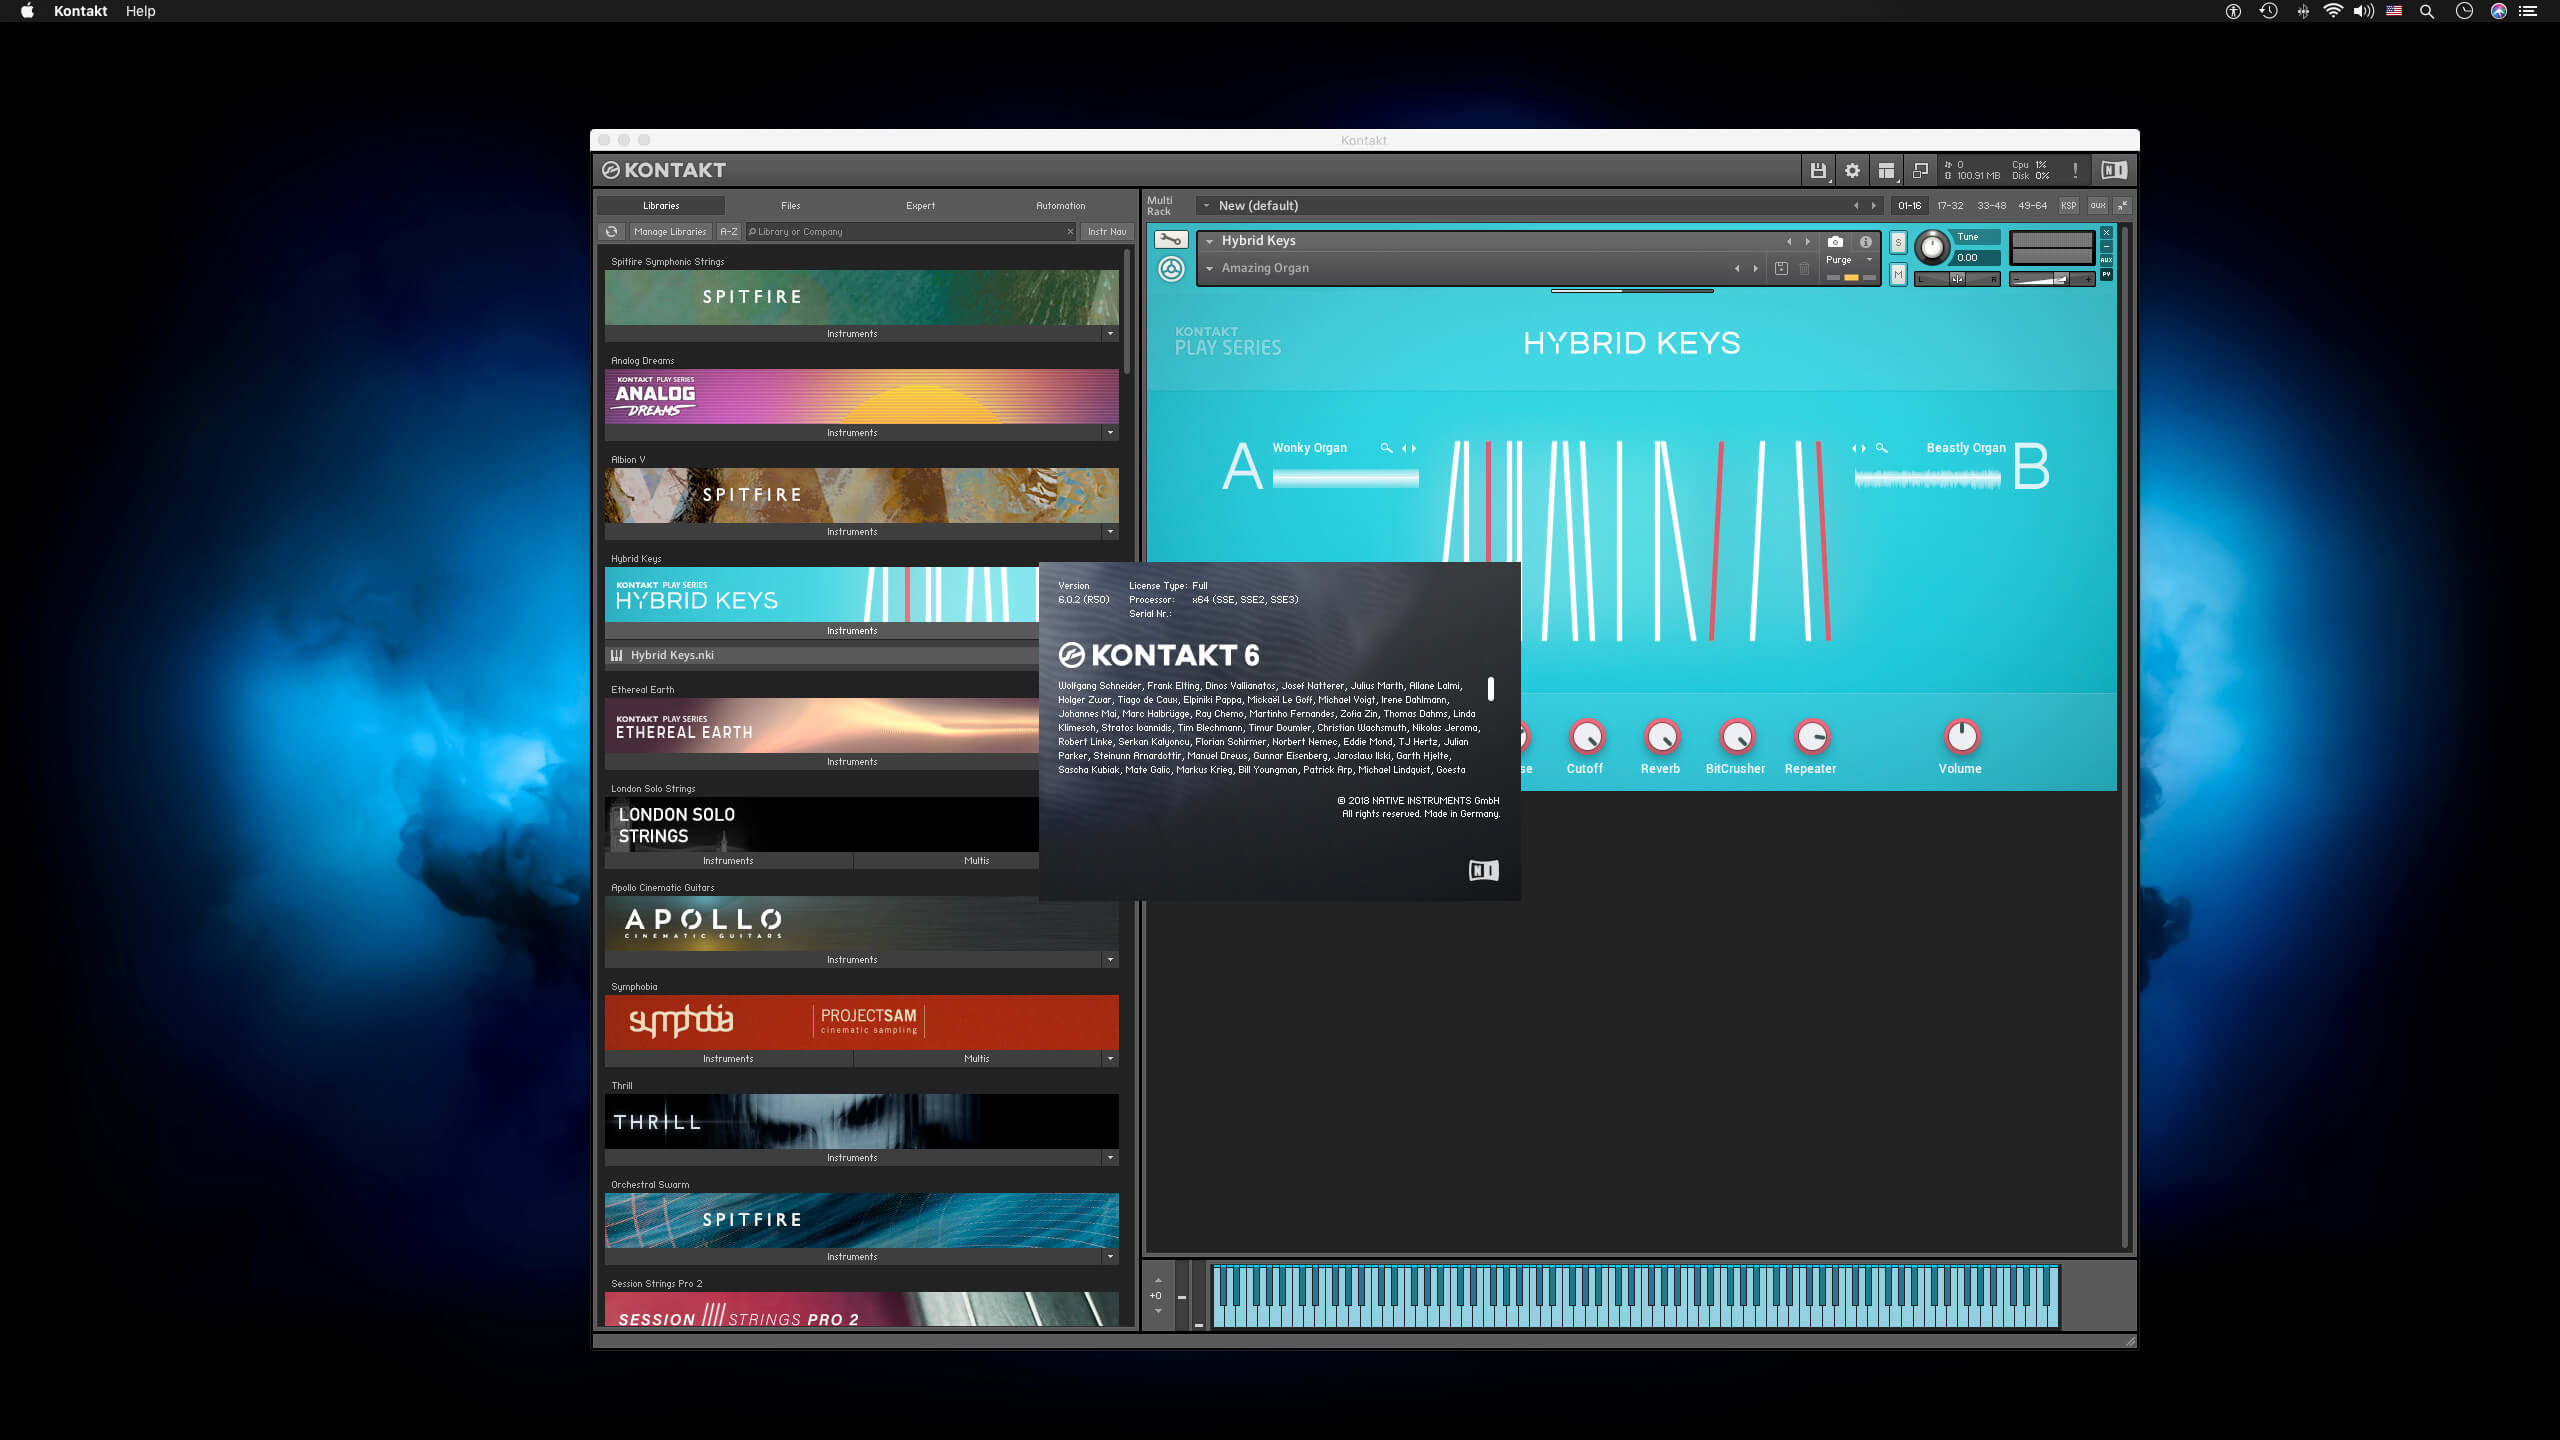
Task: Click the Instr Nav button
Action: tap(1106, 231)
